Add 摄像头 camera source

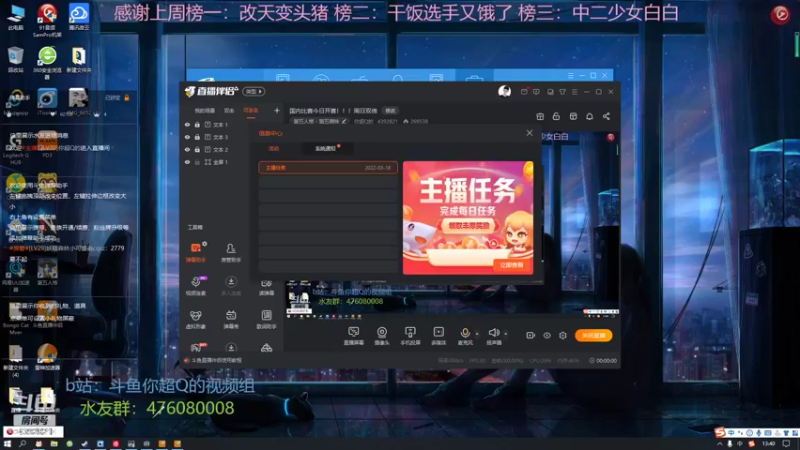click(382, 336)
